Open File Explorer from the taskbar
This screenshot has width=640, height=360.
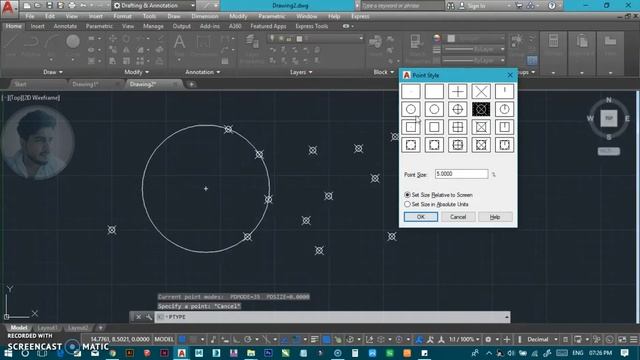[251, 353]
